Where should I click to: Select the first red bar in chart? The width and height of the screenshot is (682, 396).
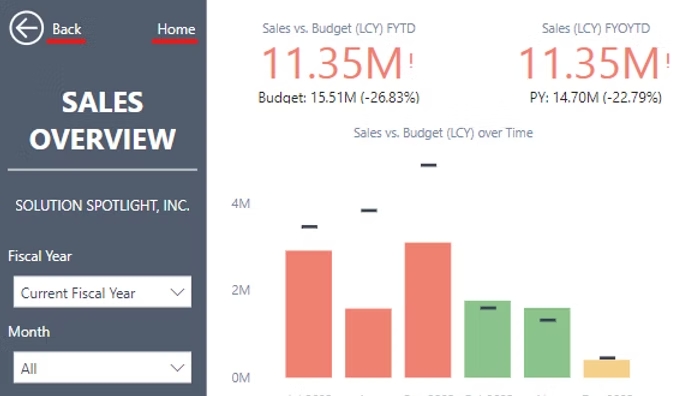pos(309,314)
